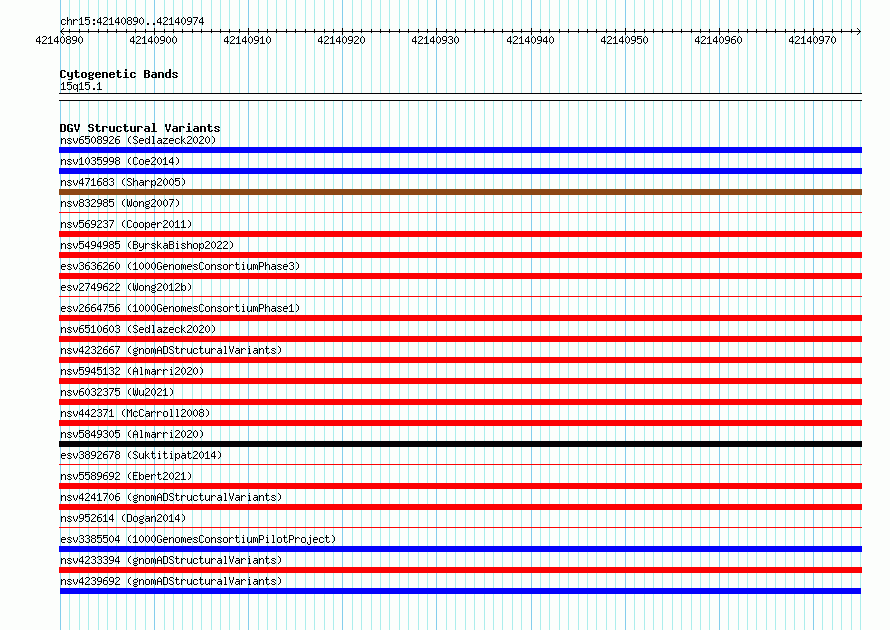Image resolution: width=890 pixels, height=630 pixels.
Task: Click ruler position 42140970
Action: (x=812, y=40)
